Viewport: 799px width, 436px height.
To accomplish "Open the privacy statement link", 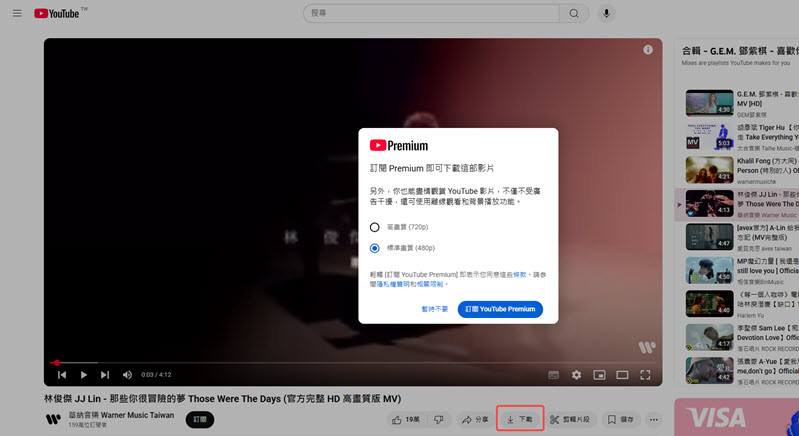I will coord(392,284).
